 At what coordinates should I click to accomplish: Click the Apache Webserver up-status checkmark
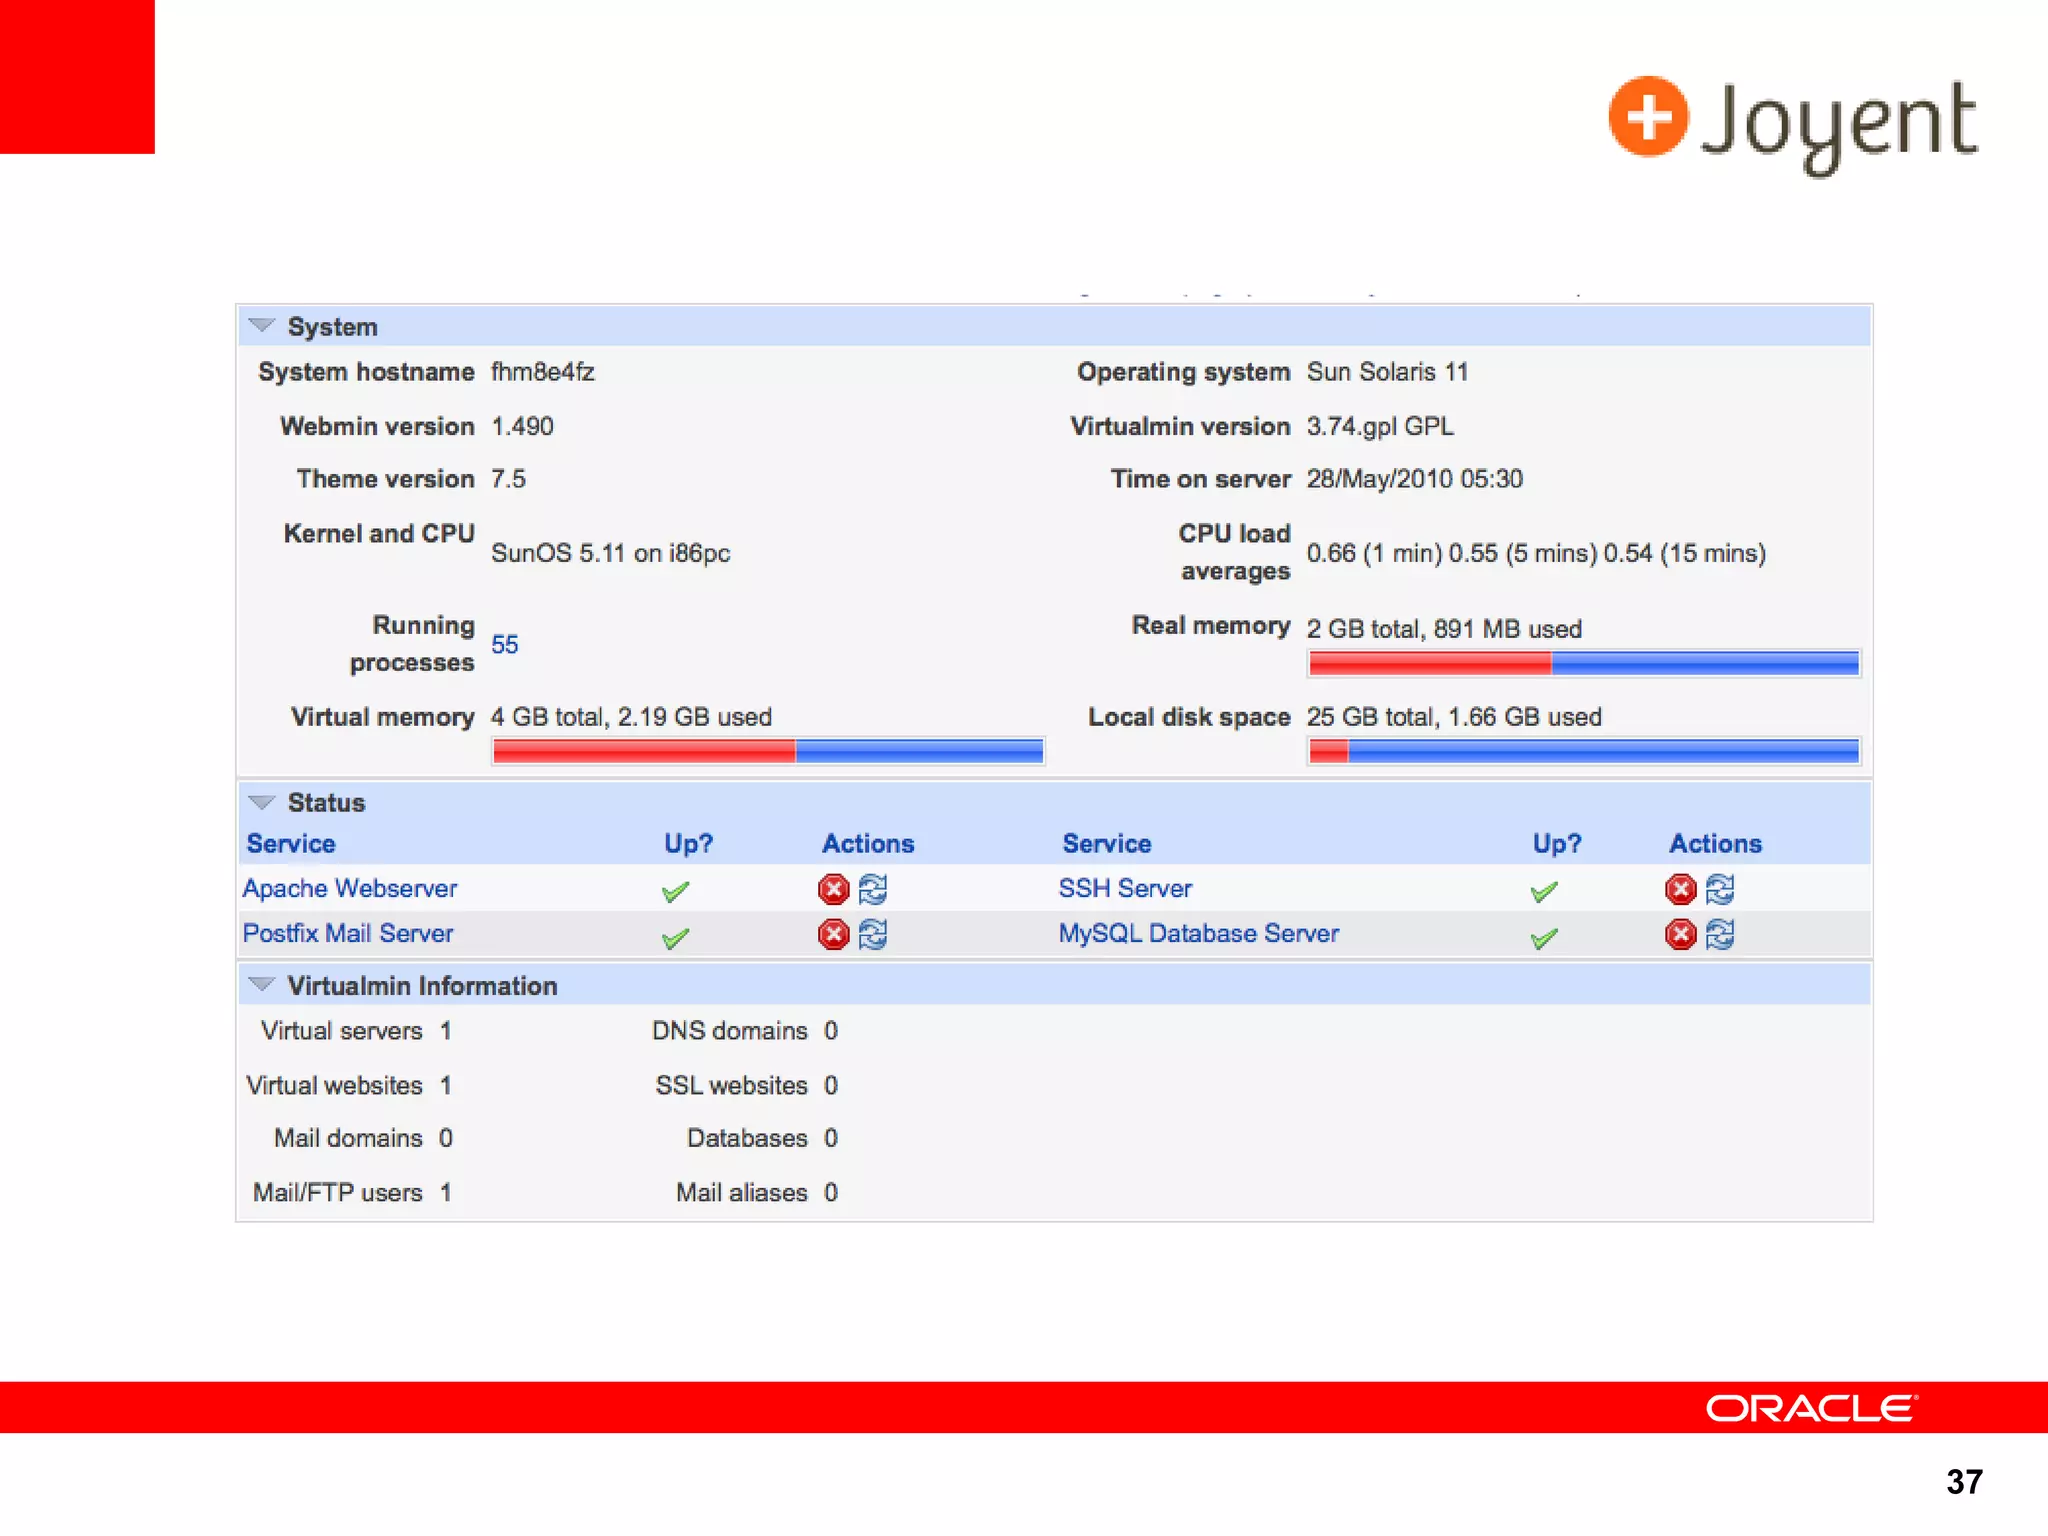coord(676,891)
